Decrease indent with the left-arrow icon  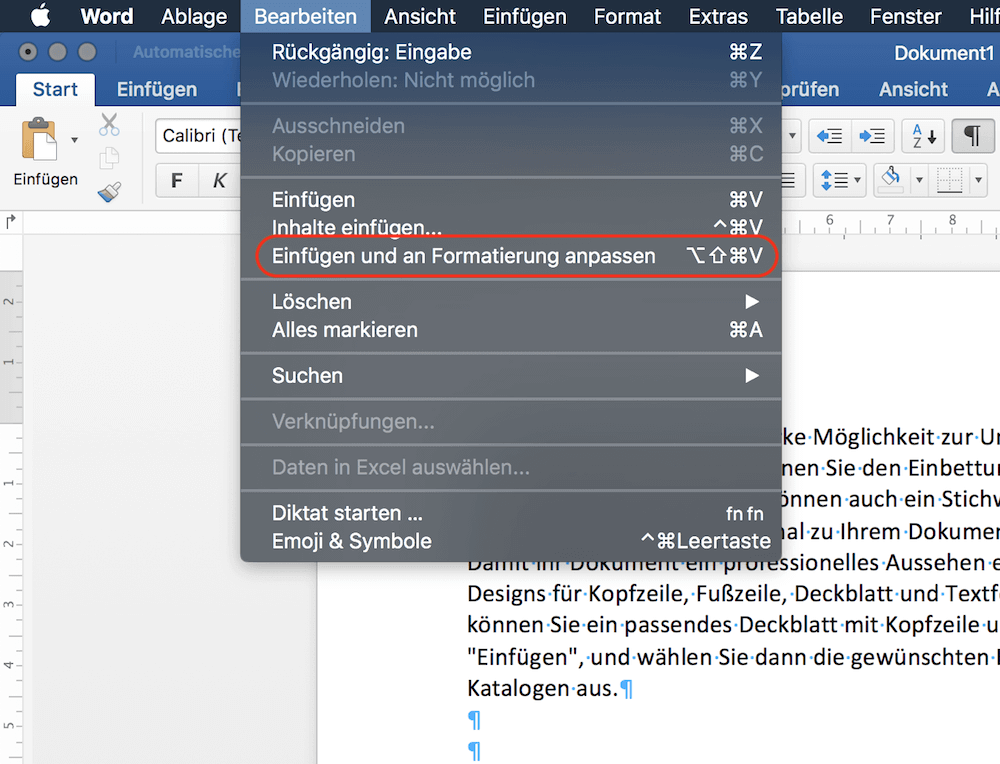pos(830,135)
